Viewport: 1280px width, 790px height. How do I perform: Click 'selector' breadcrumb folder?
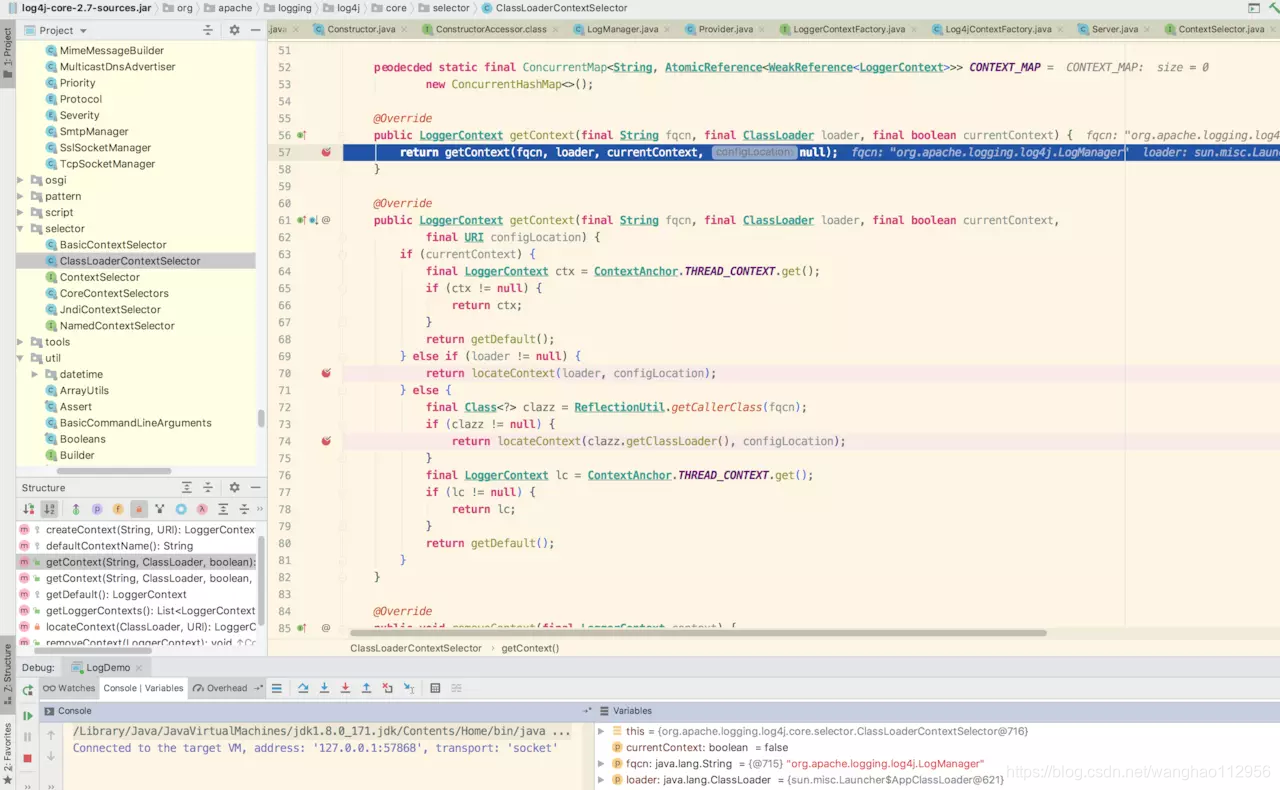click(x=444, y=8)
